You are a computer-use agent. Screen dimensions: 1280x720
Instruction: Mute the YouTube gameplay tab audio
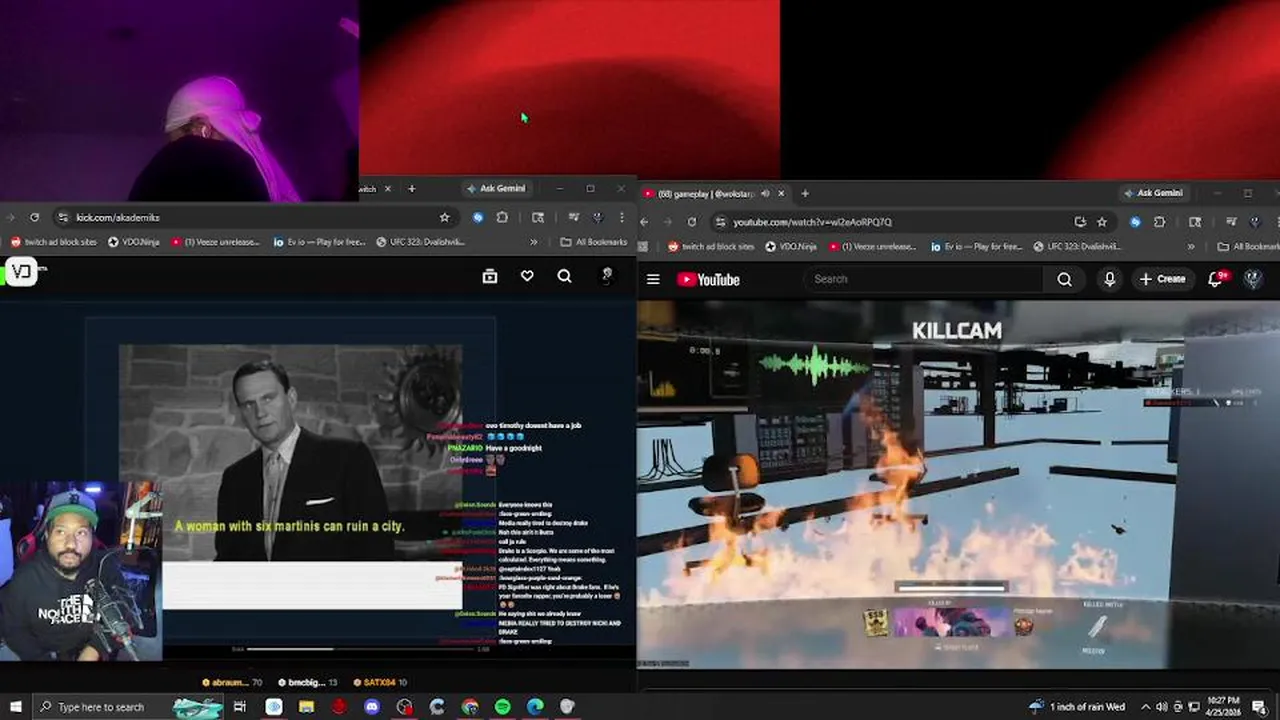pos(765,193)
